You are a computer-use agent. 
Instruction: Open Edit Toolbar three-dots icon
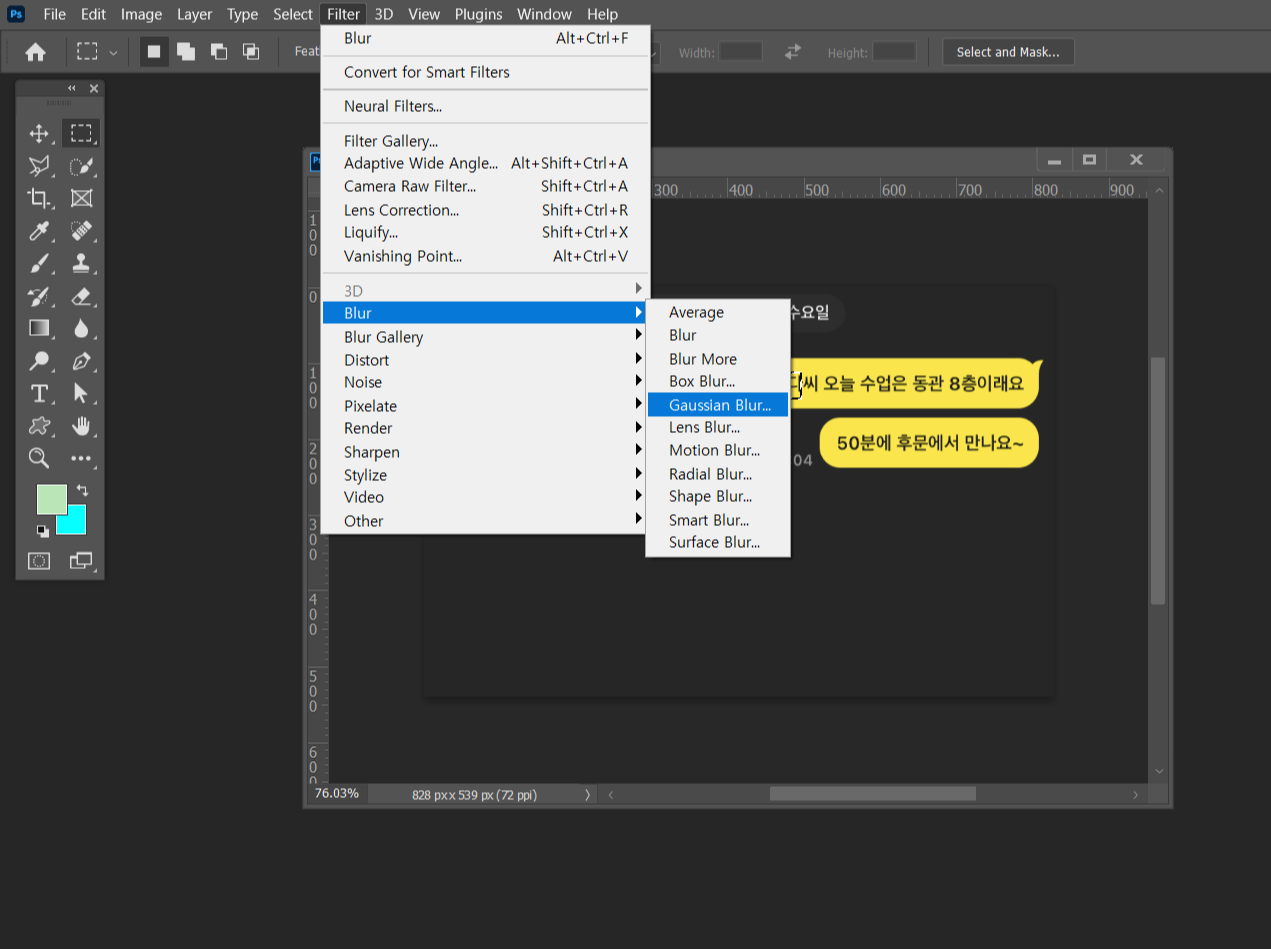click(x=81, y=458)
